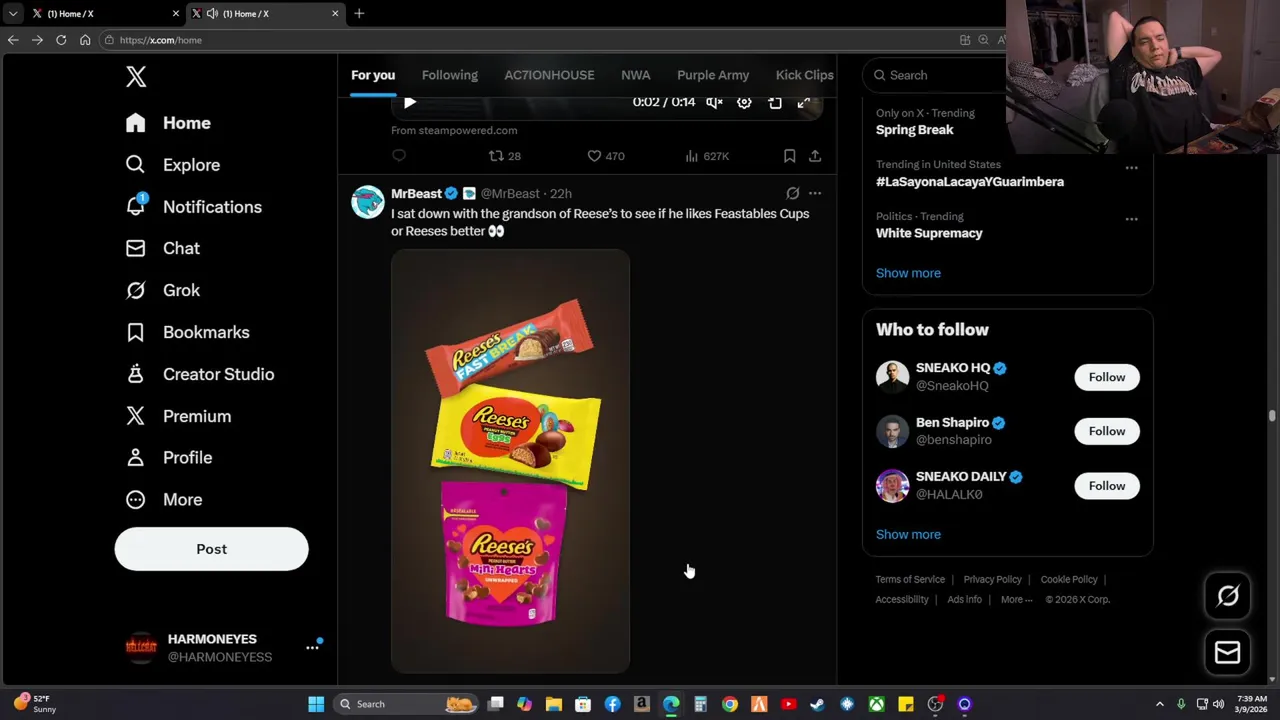
Task: Switch to the Following tab
Action: pos(450,75)
